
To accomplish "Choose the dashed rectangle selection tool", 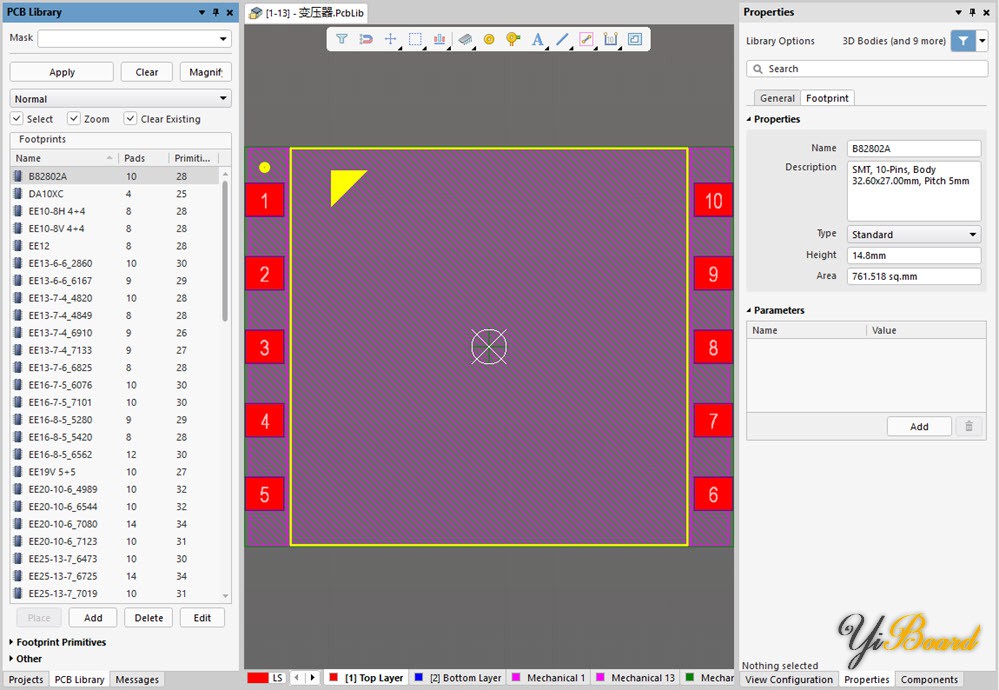I will tap(415, 40).
